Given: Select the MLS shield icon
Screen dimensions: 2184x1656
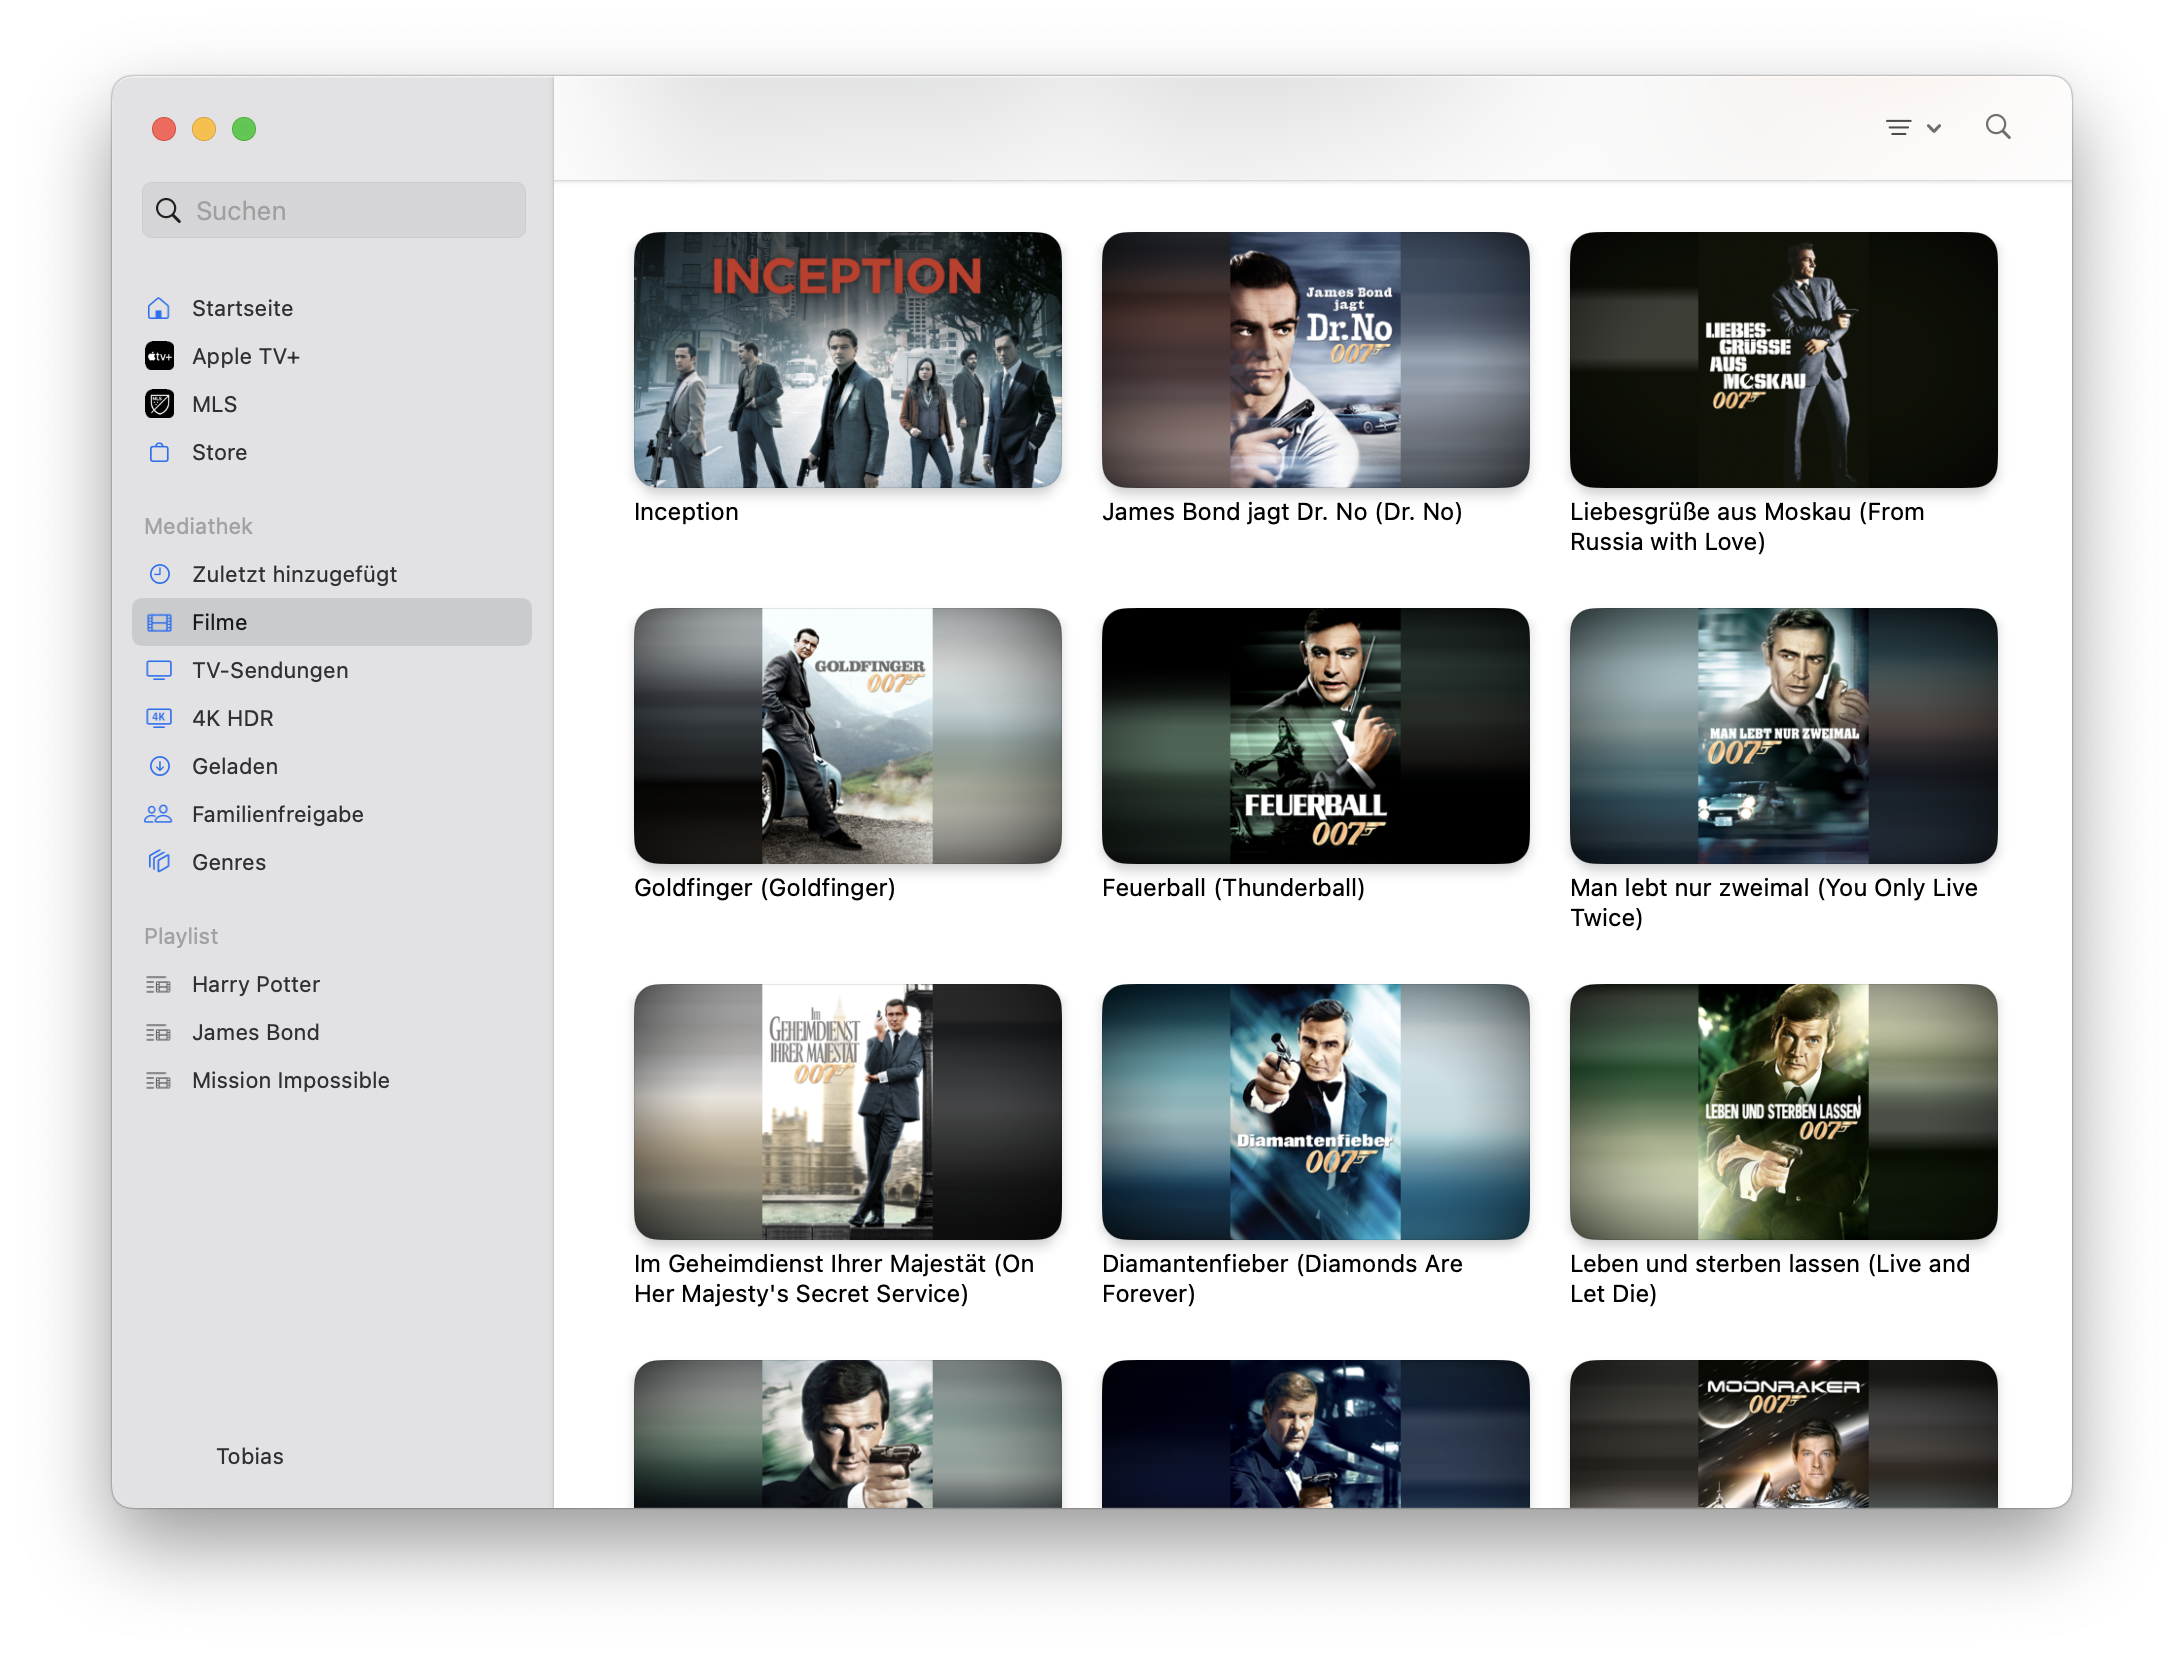Looking at the screenshot, I should click(159, 404).
